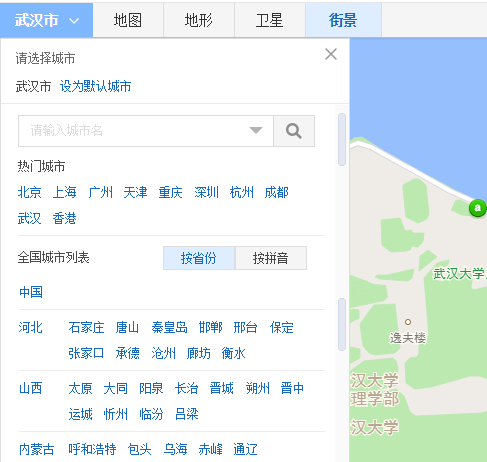The image size is (487, 462).
Task: Close the city selection panel
Action: pyautogui.click(x=331, y=54)
